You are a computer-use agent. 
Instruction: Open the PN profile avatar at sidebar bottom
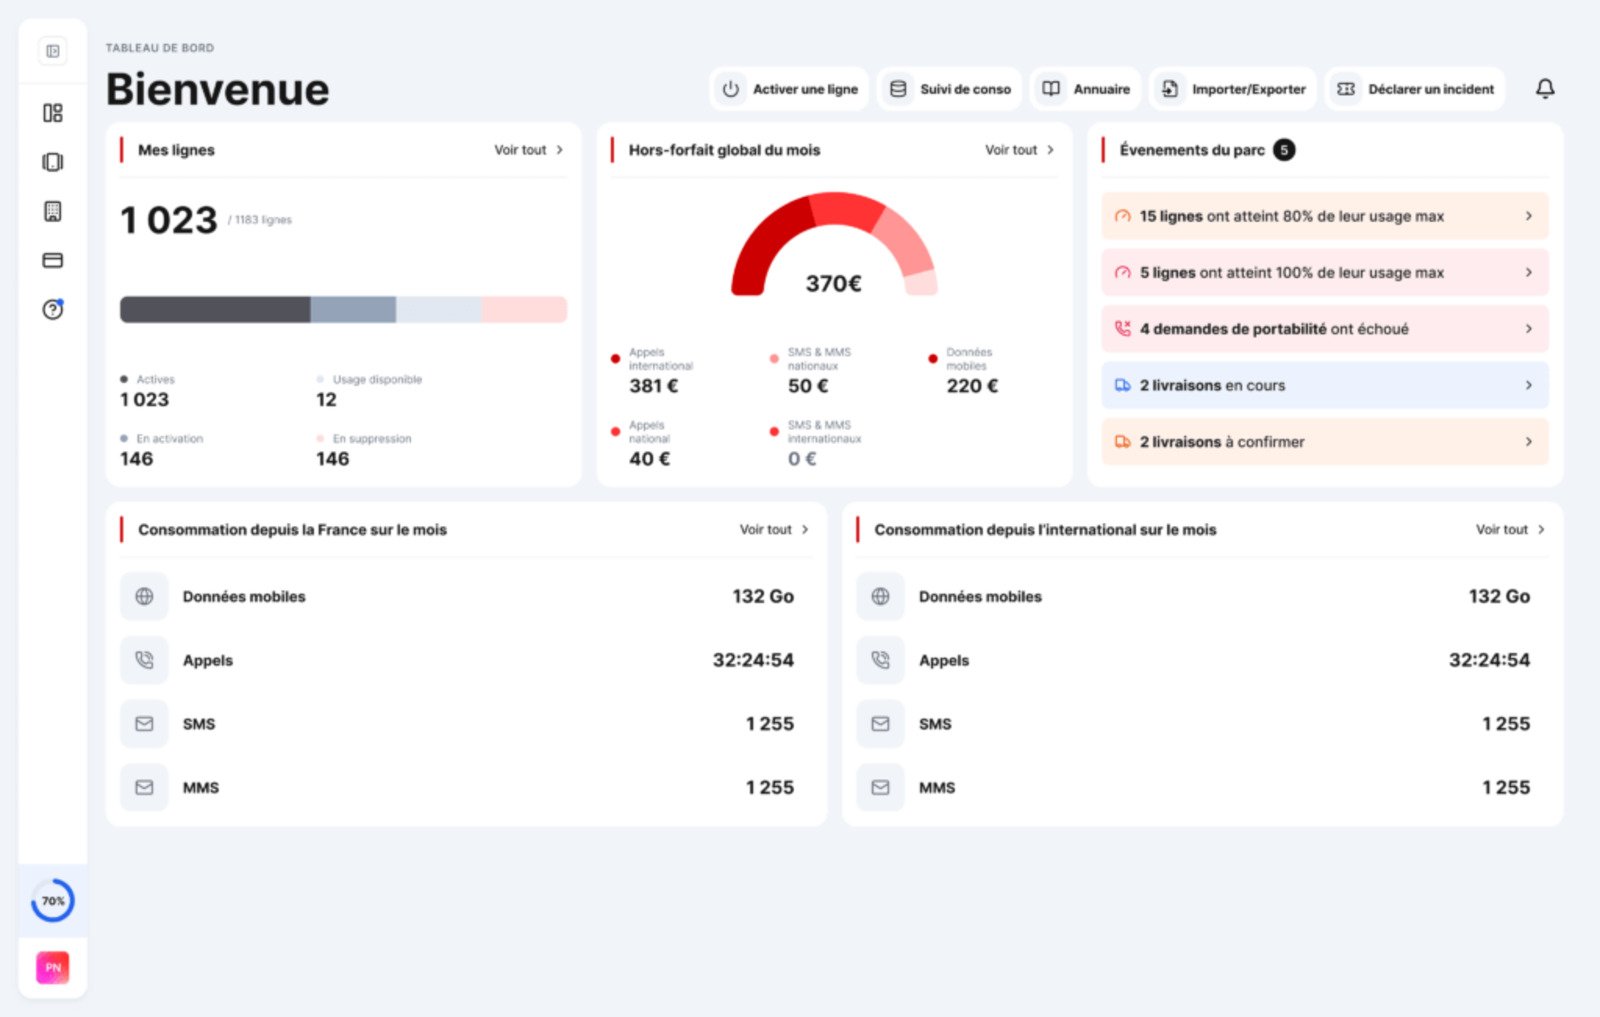(52, 967)
